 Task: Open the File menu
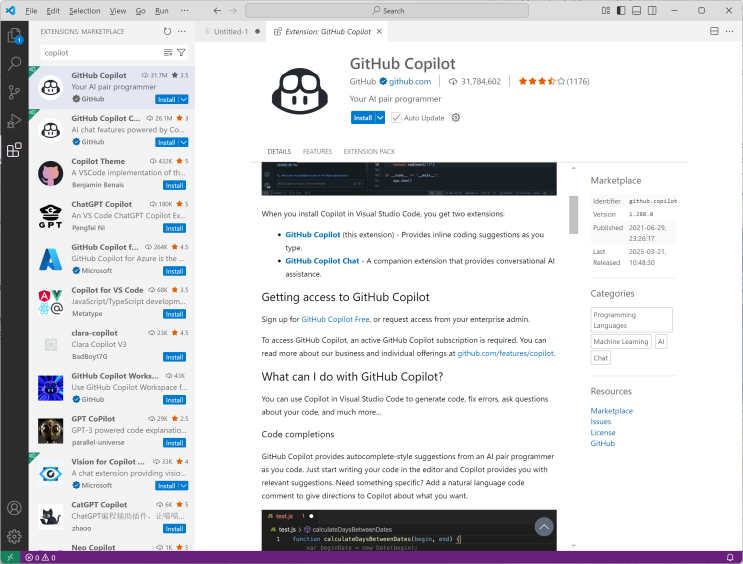[31, 10]
